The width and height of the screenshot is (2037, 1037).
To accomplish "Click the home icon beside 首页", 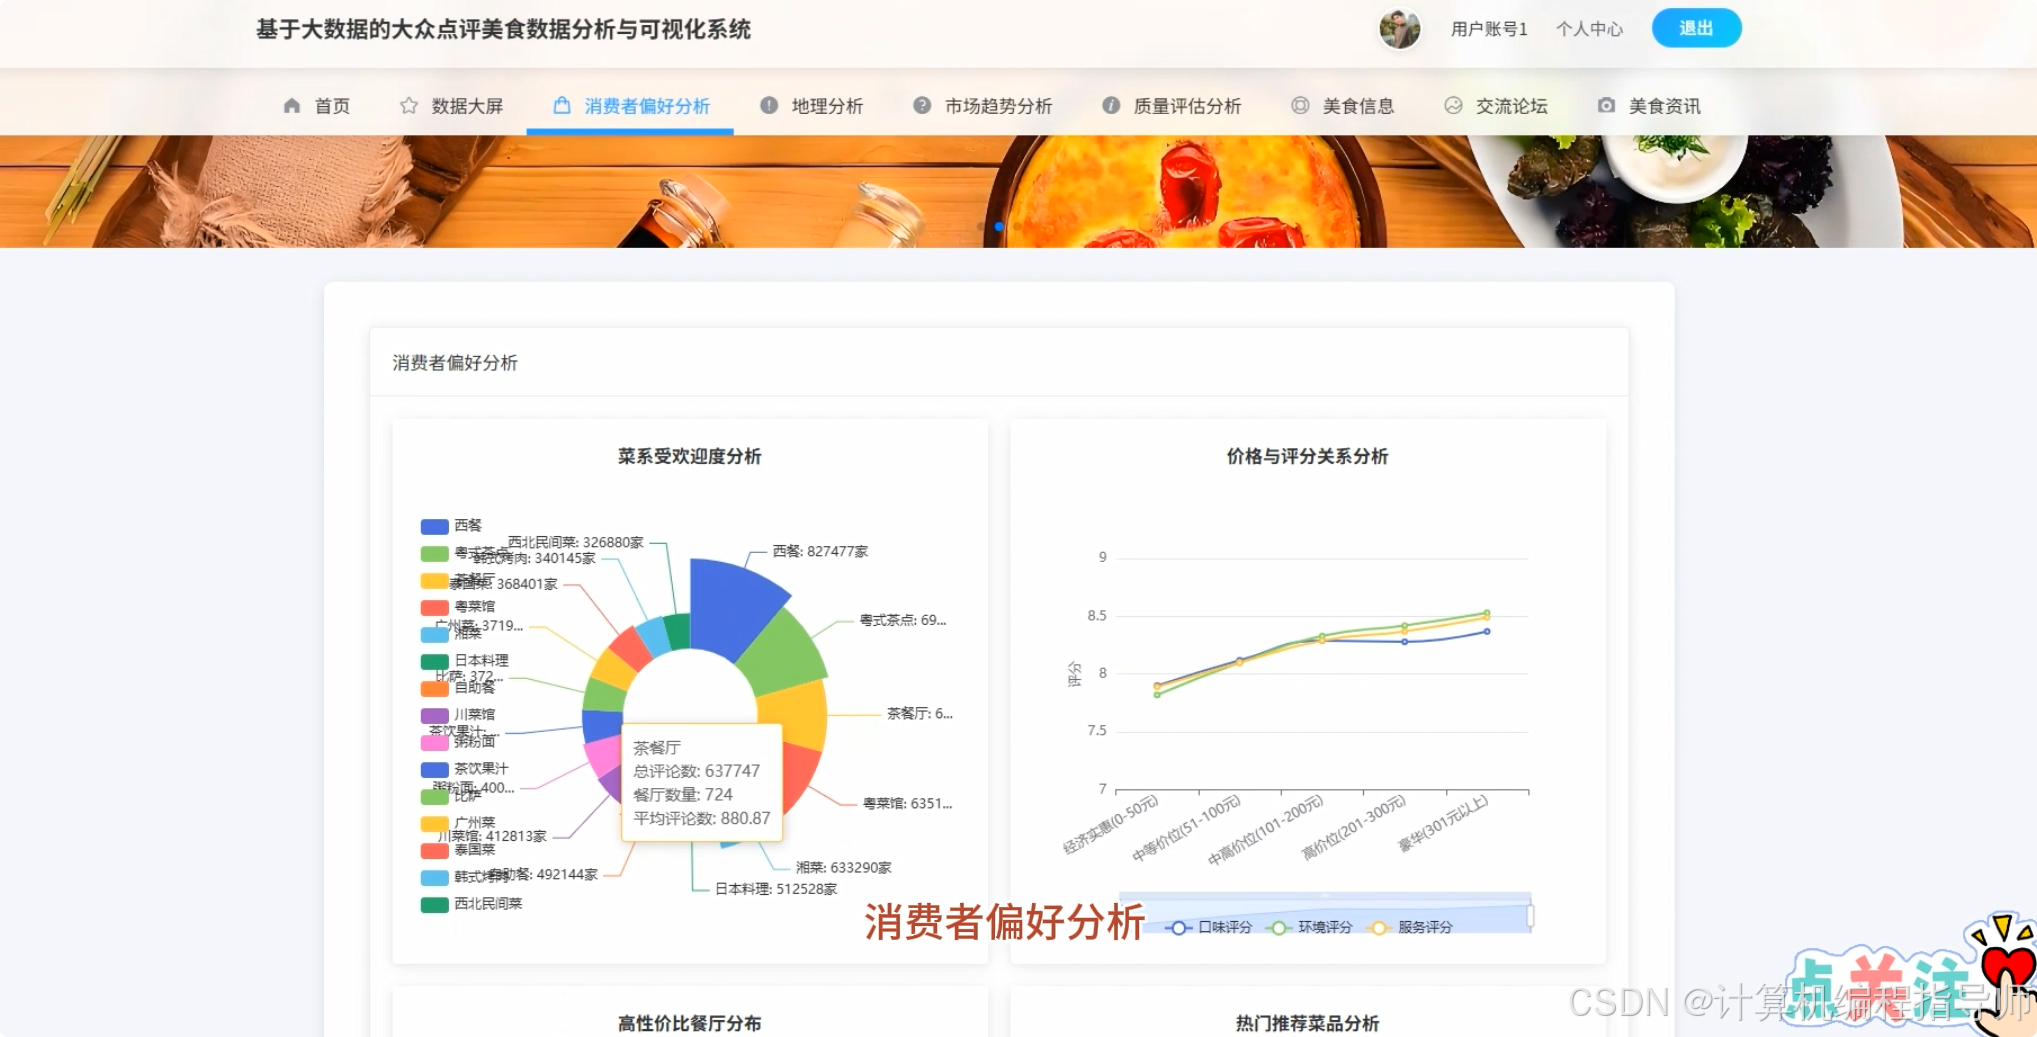I will (290, 105).
